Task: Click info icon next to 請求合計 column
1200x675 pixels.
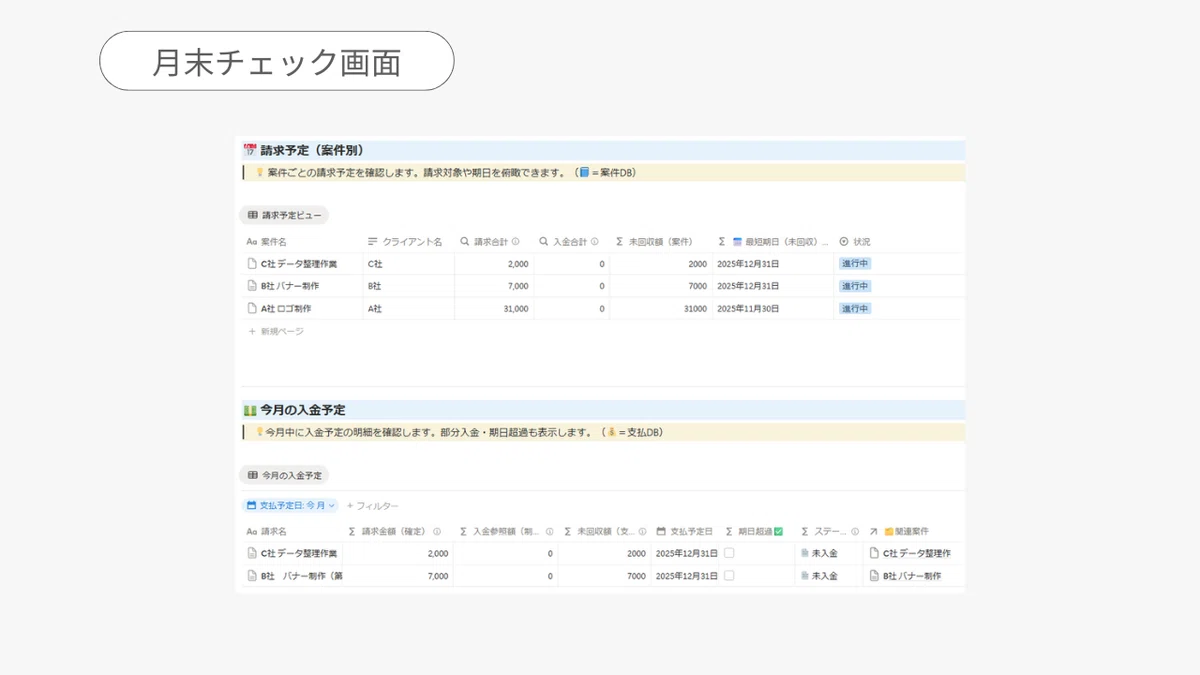Action: tap(516, 242)
